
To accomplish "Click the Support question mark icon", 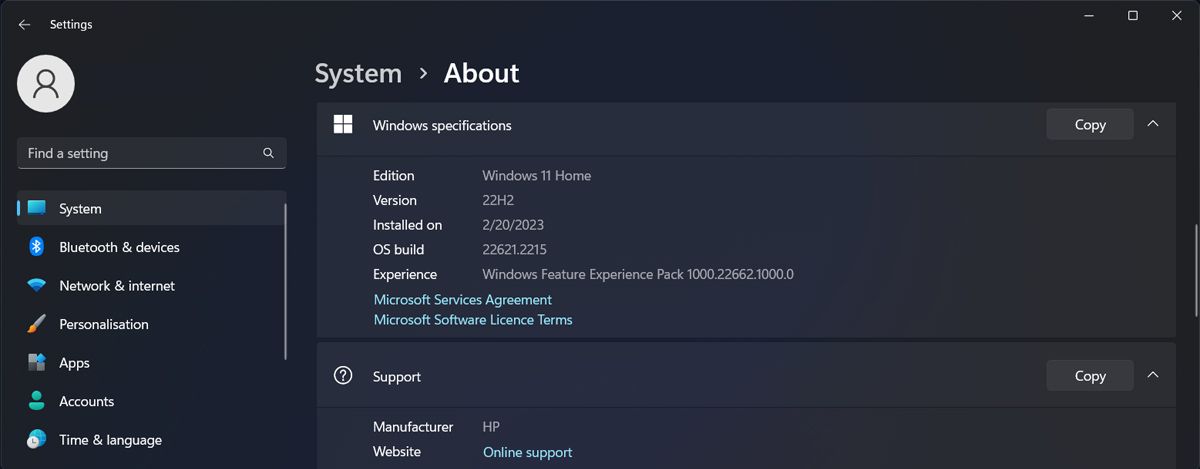I will [x=343, y=376].
